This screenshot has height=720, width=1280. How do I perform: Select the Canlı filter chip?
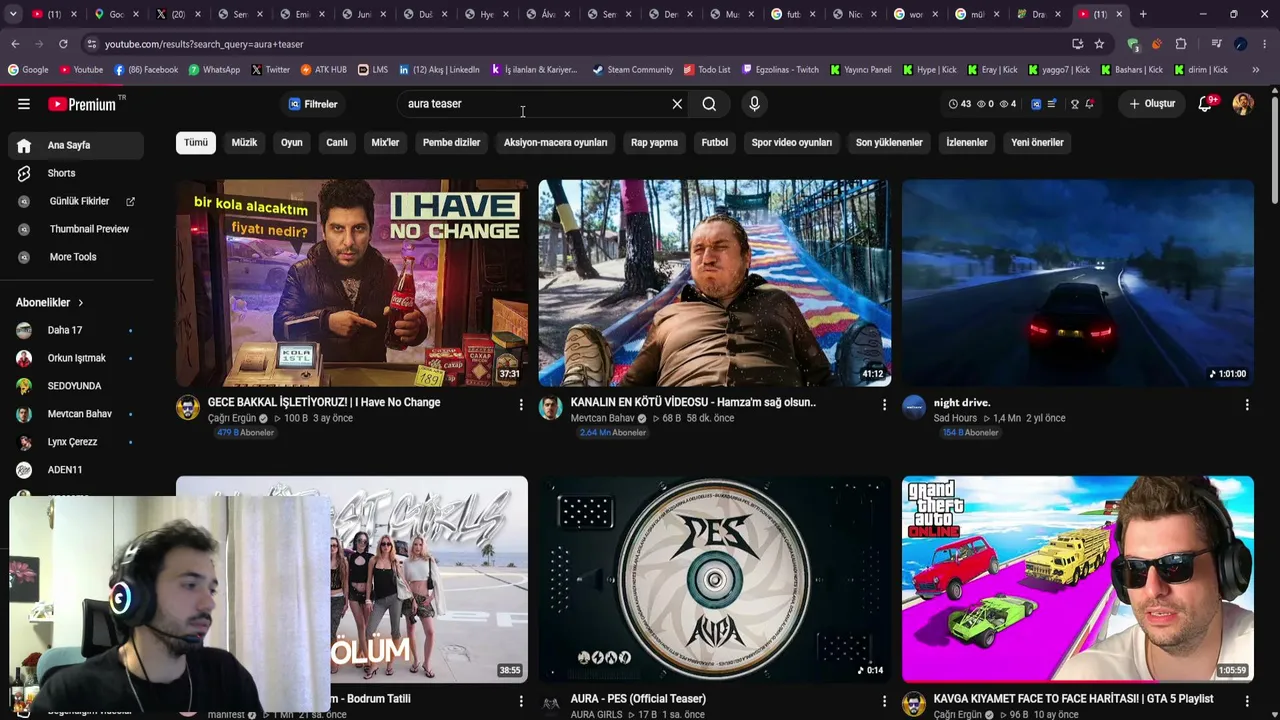tap(337, 142)
